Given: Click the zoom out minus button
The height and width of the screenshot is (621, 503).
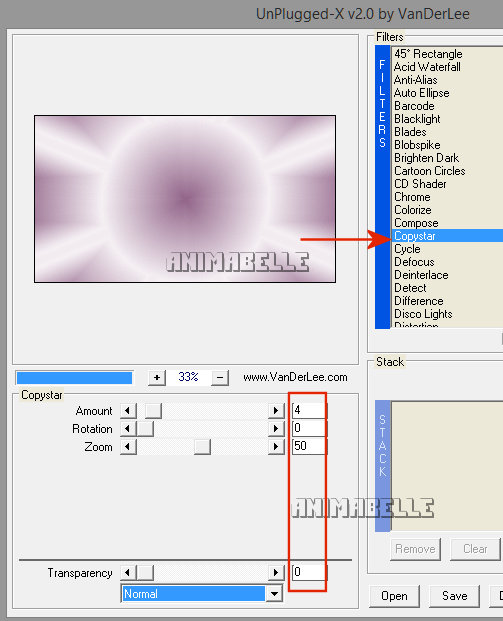Looking at the screenshot, I should click(x=220, y=377).
